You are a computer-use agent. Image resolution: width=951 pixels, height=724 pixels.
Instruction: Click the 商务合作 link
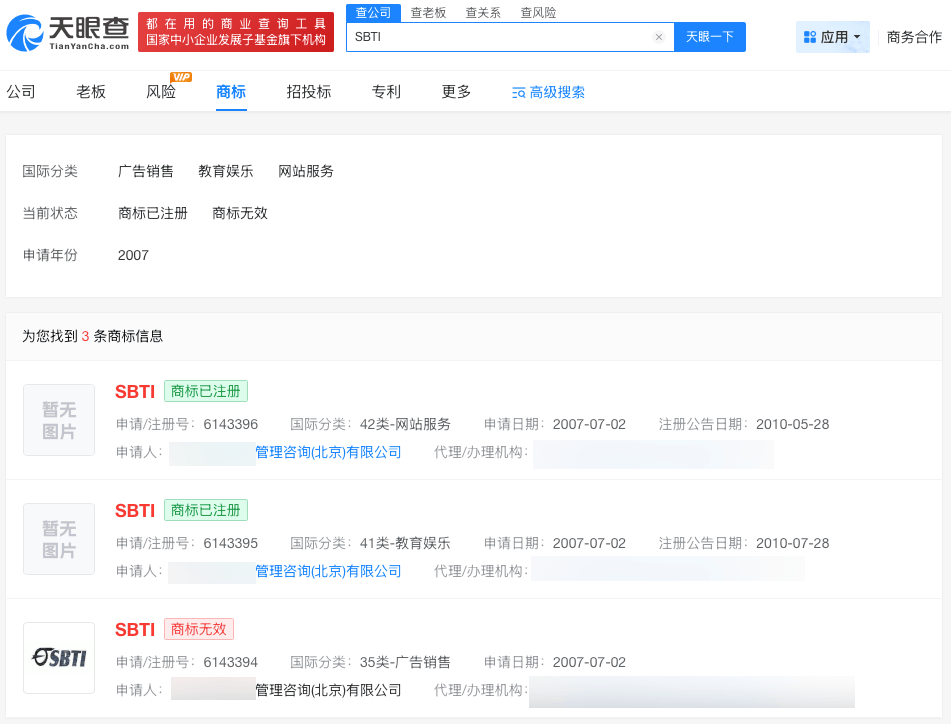(x=914, y=37)
